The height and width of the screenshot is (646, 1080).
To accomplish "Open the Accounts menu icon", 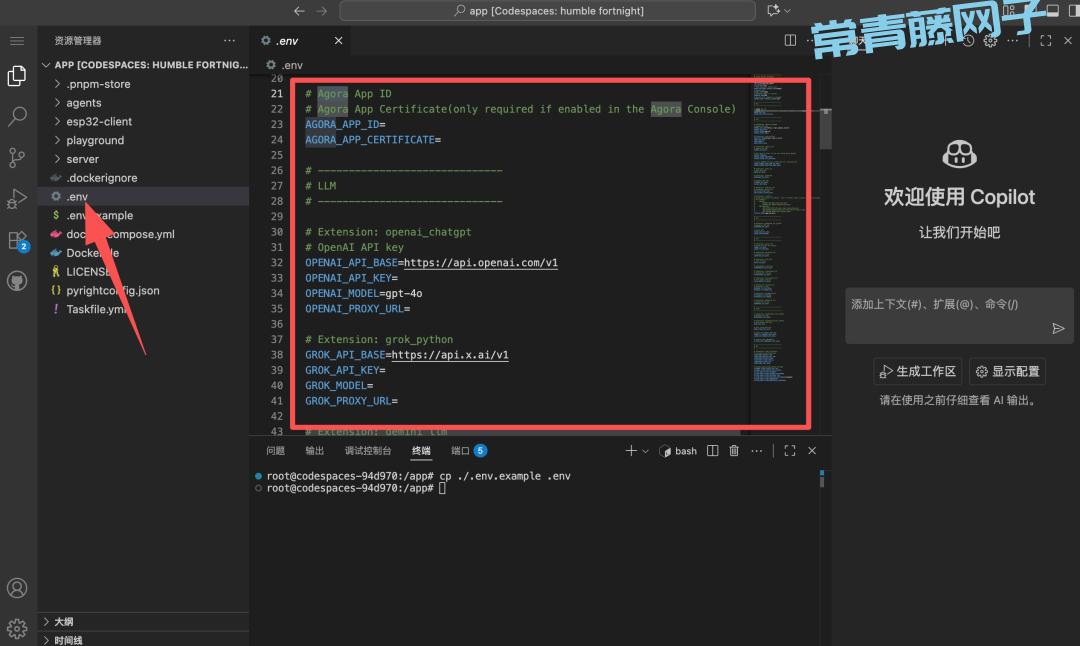I will click(17, 588).
